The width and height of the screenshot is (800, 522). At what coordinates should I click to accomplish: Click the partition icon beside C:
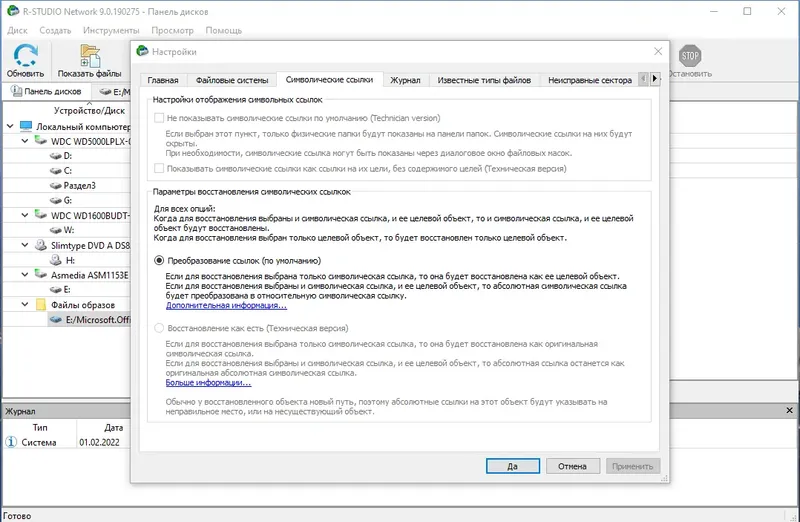pos(56,170)
